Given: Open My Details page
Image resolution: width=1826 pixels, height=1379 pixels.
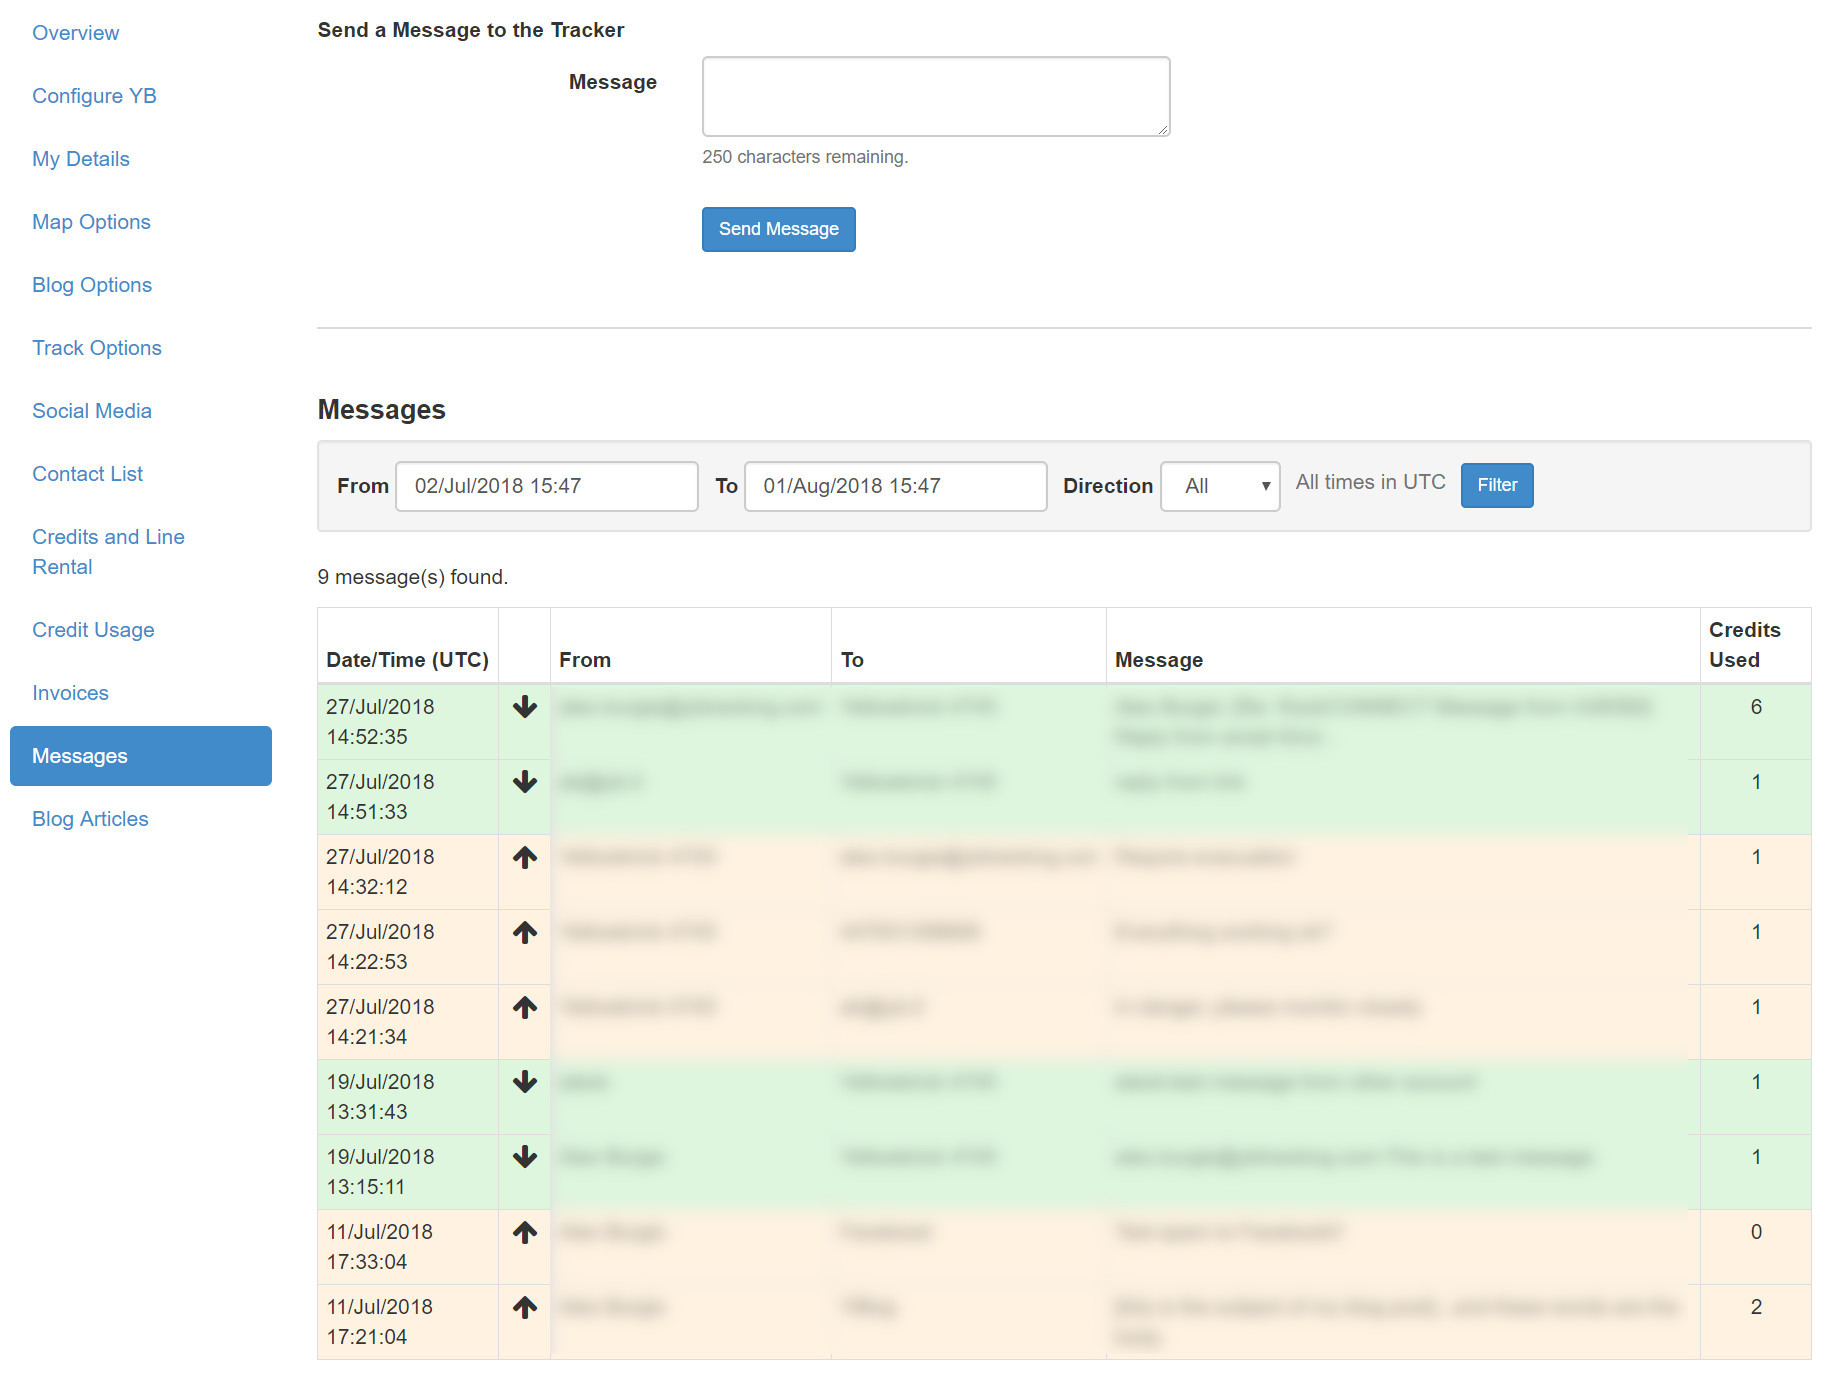Looking at the screenshot, I should 81,159.
